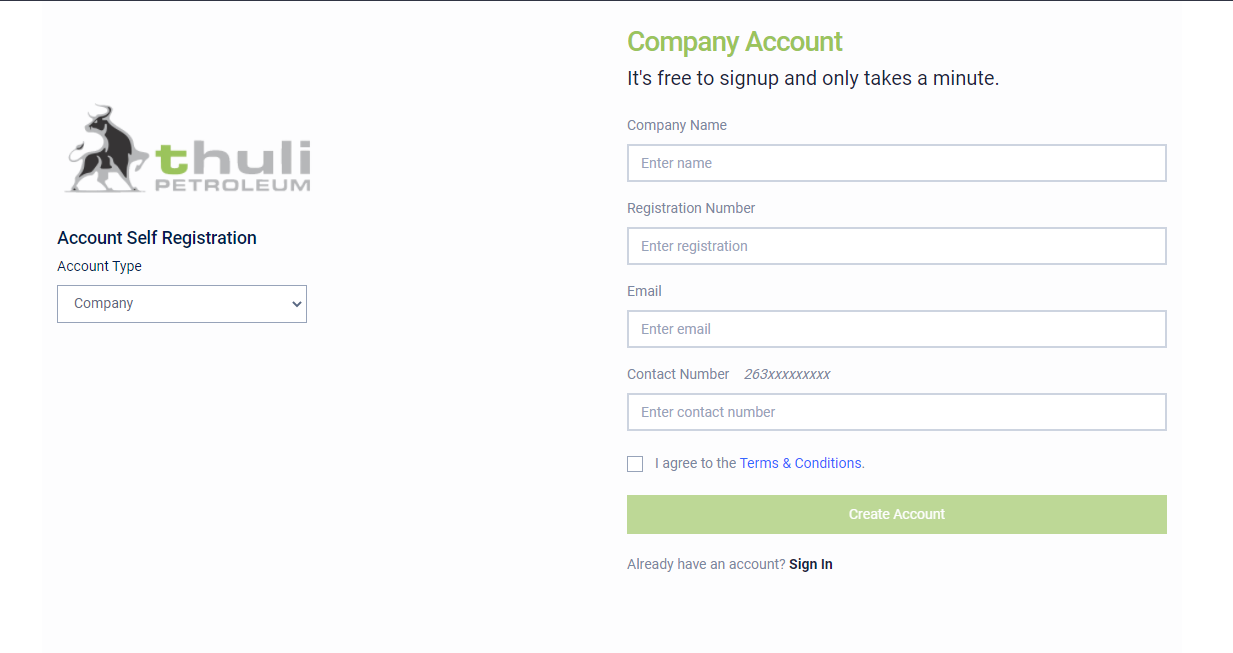Click the 'I agree to the' text
1233x653 pixels.
696,463
